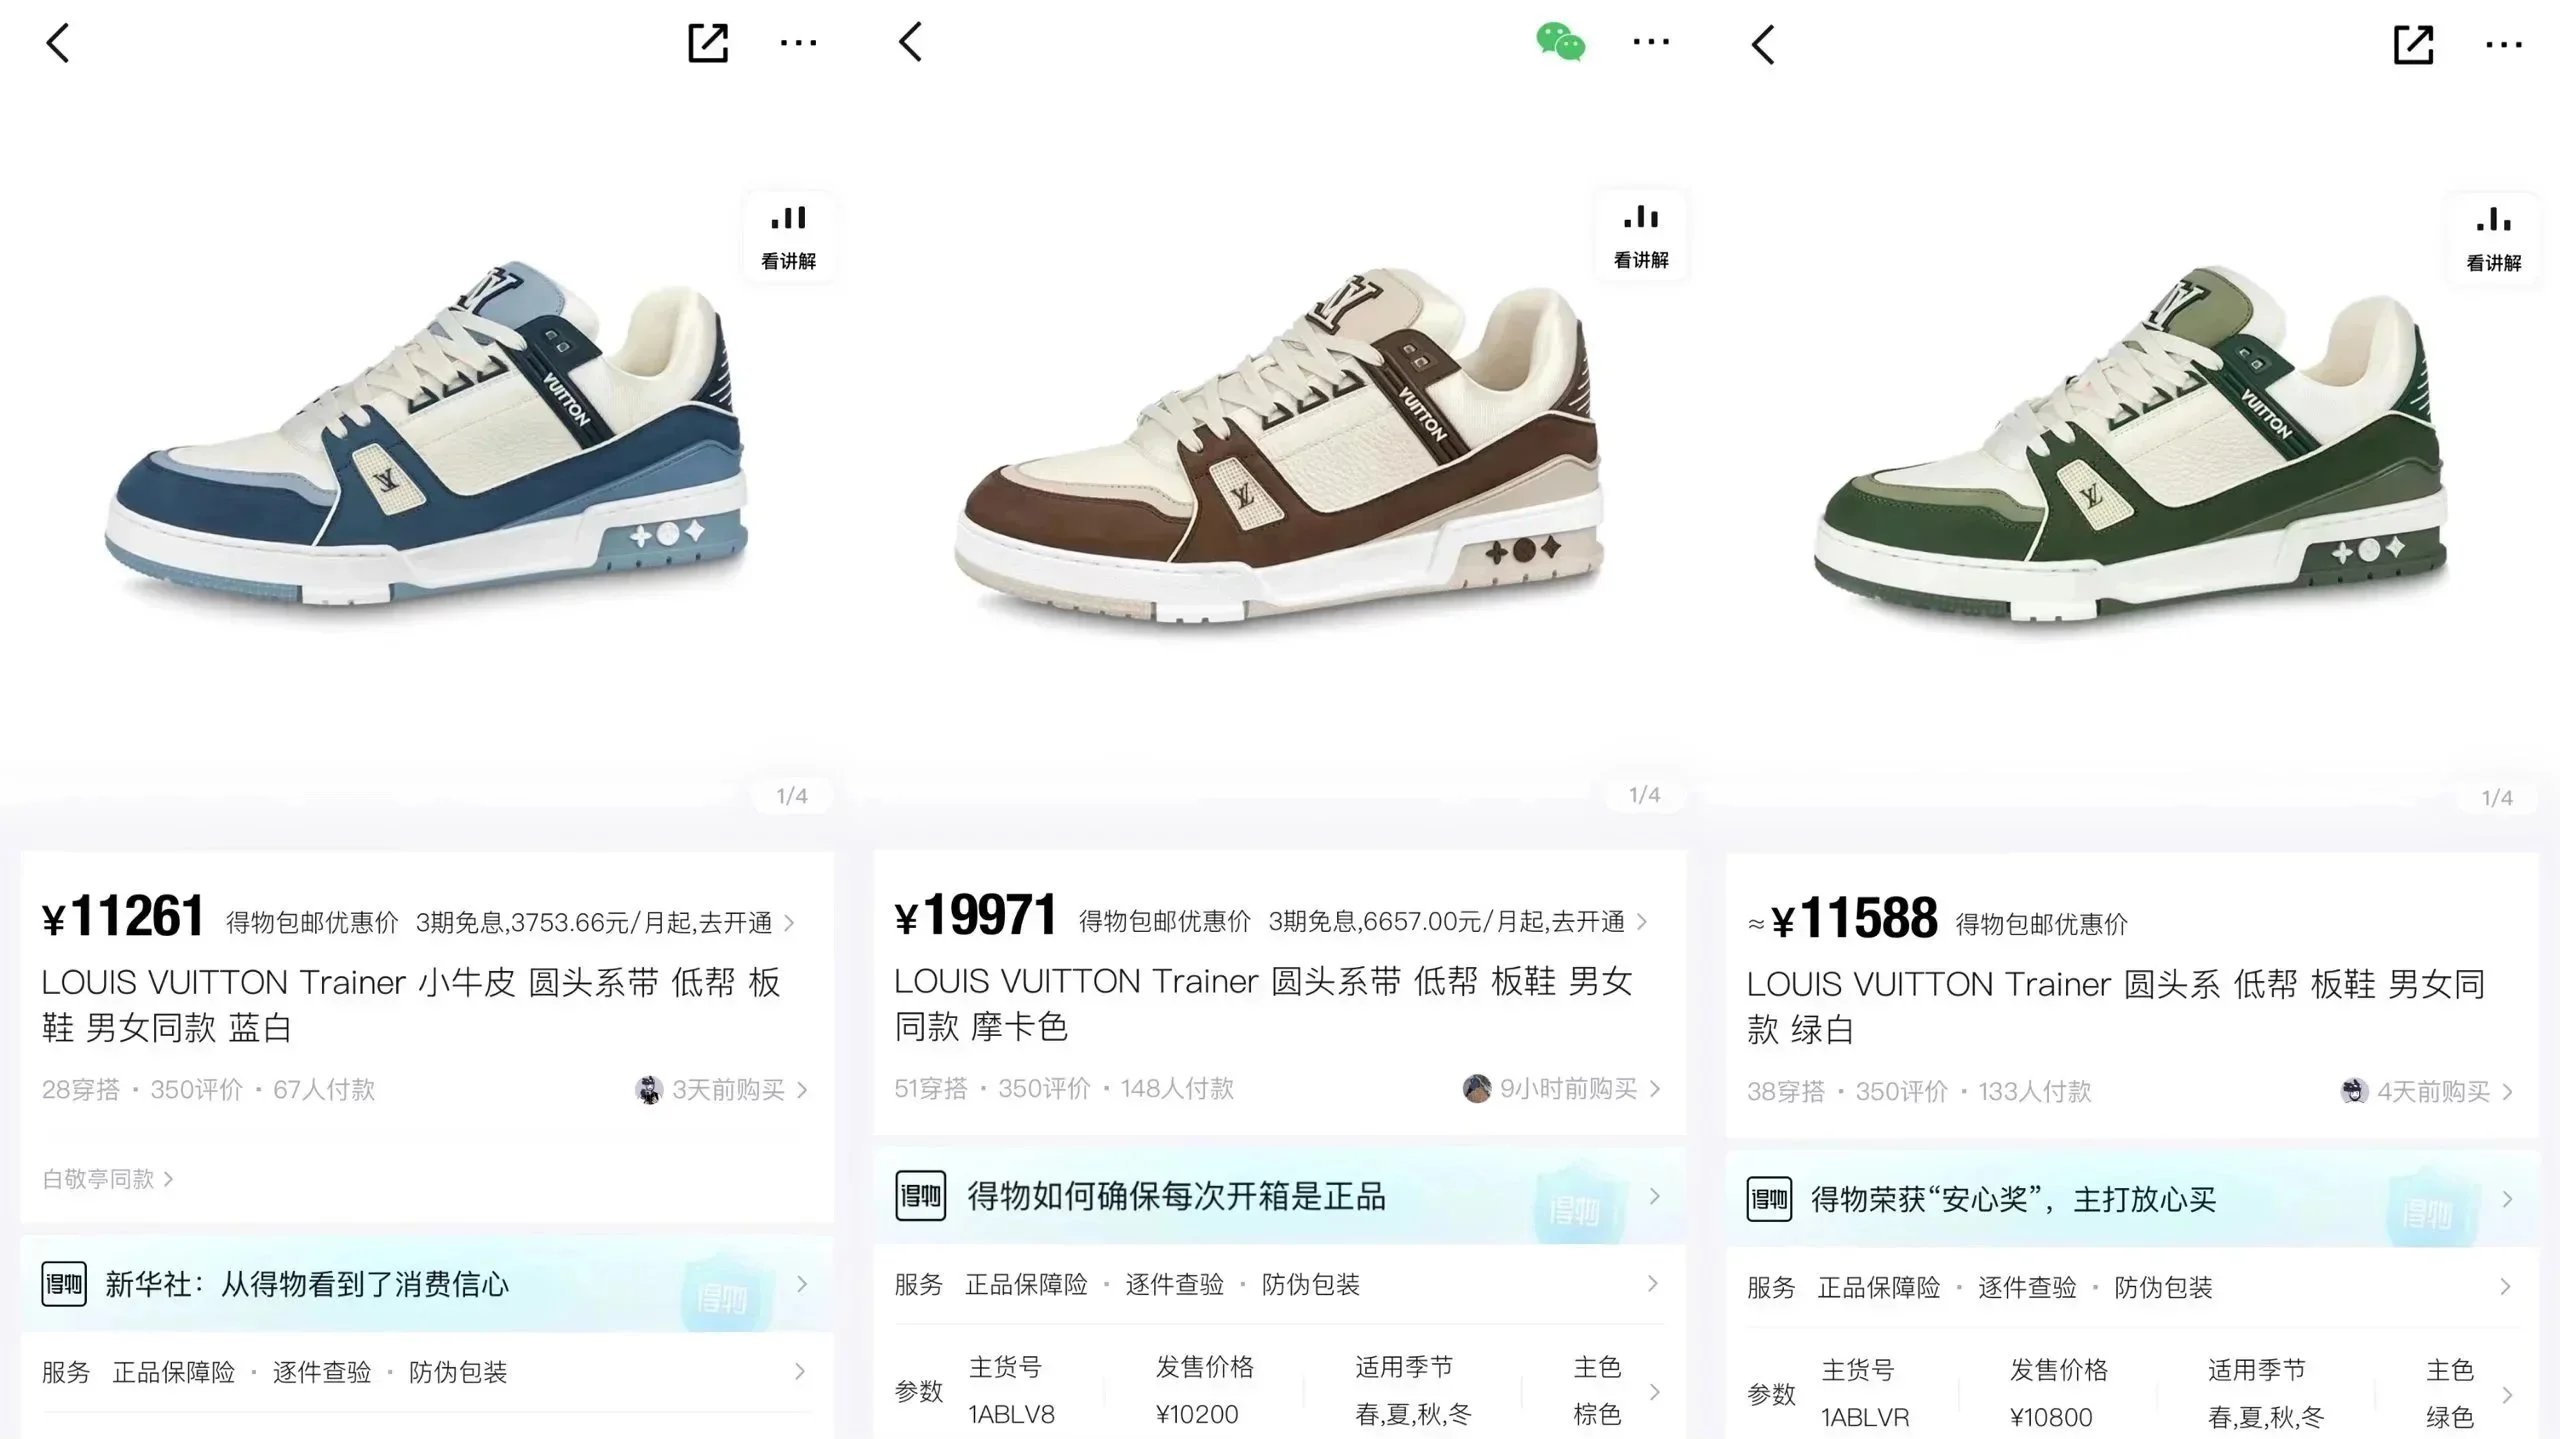Go back from the green-white sneaker page
Viewport: 2560px width, 1439px height.
click(x=1763, y=45)
